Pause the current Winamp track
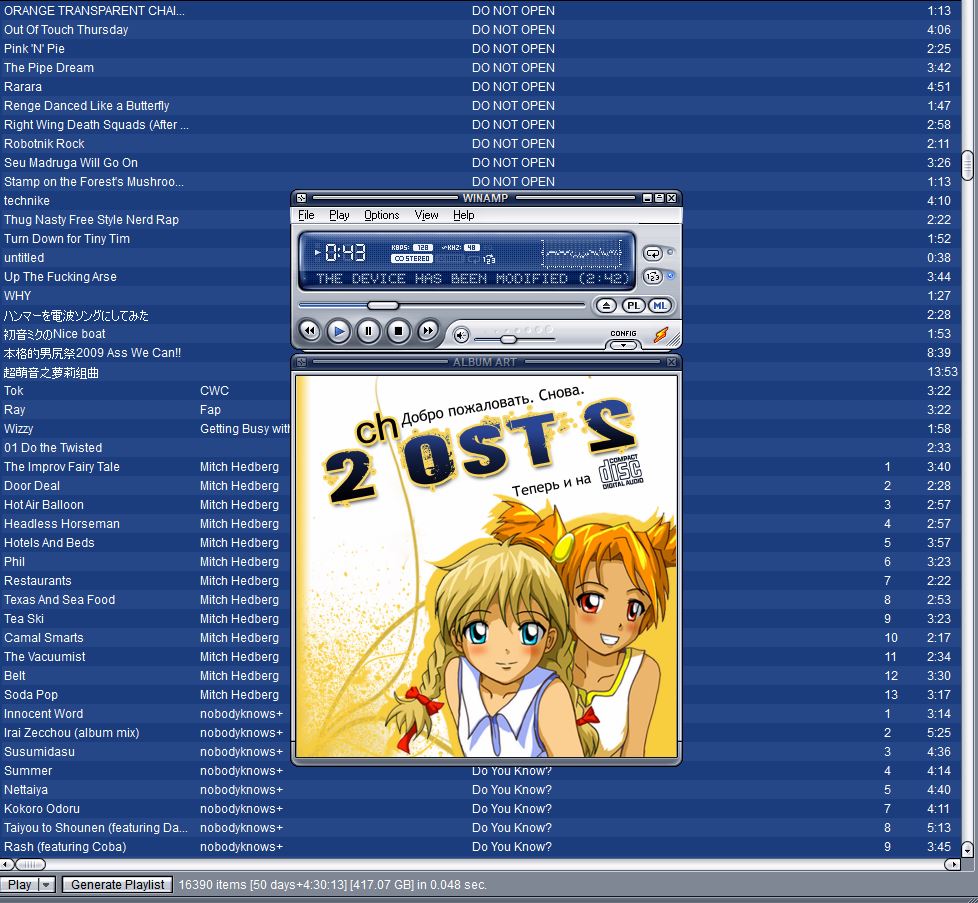 pos(368,331)
